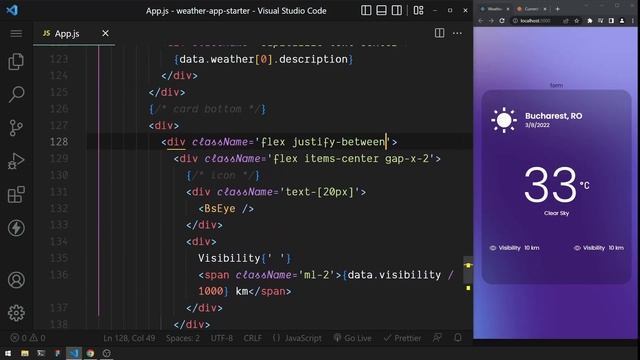
Task: Reload the localhost page in Chrome
Action: point(502,20)
